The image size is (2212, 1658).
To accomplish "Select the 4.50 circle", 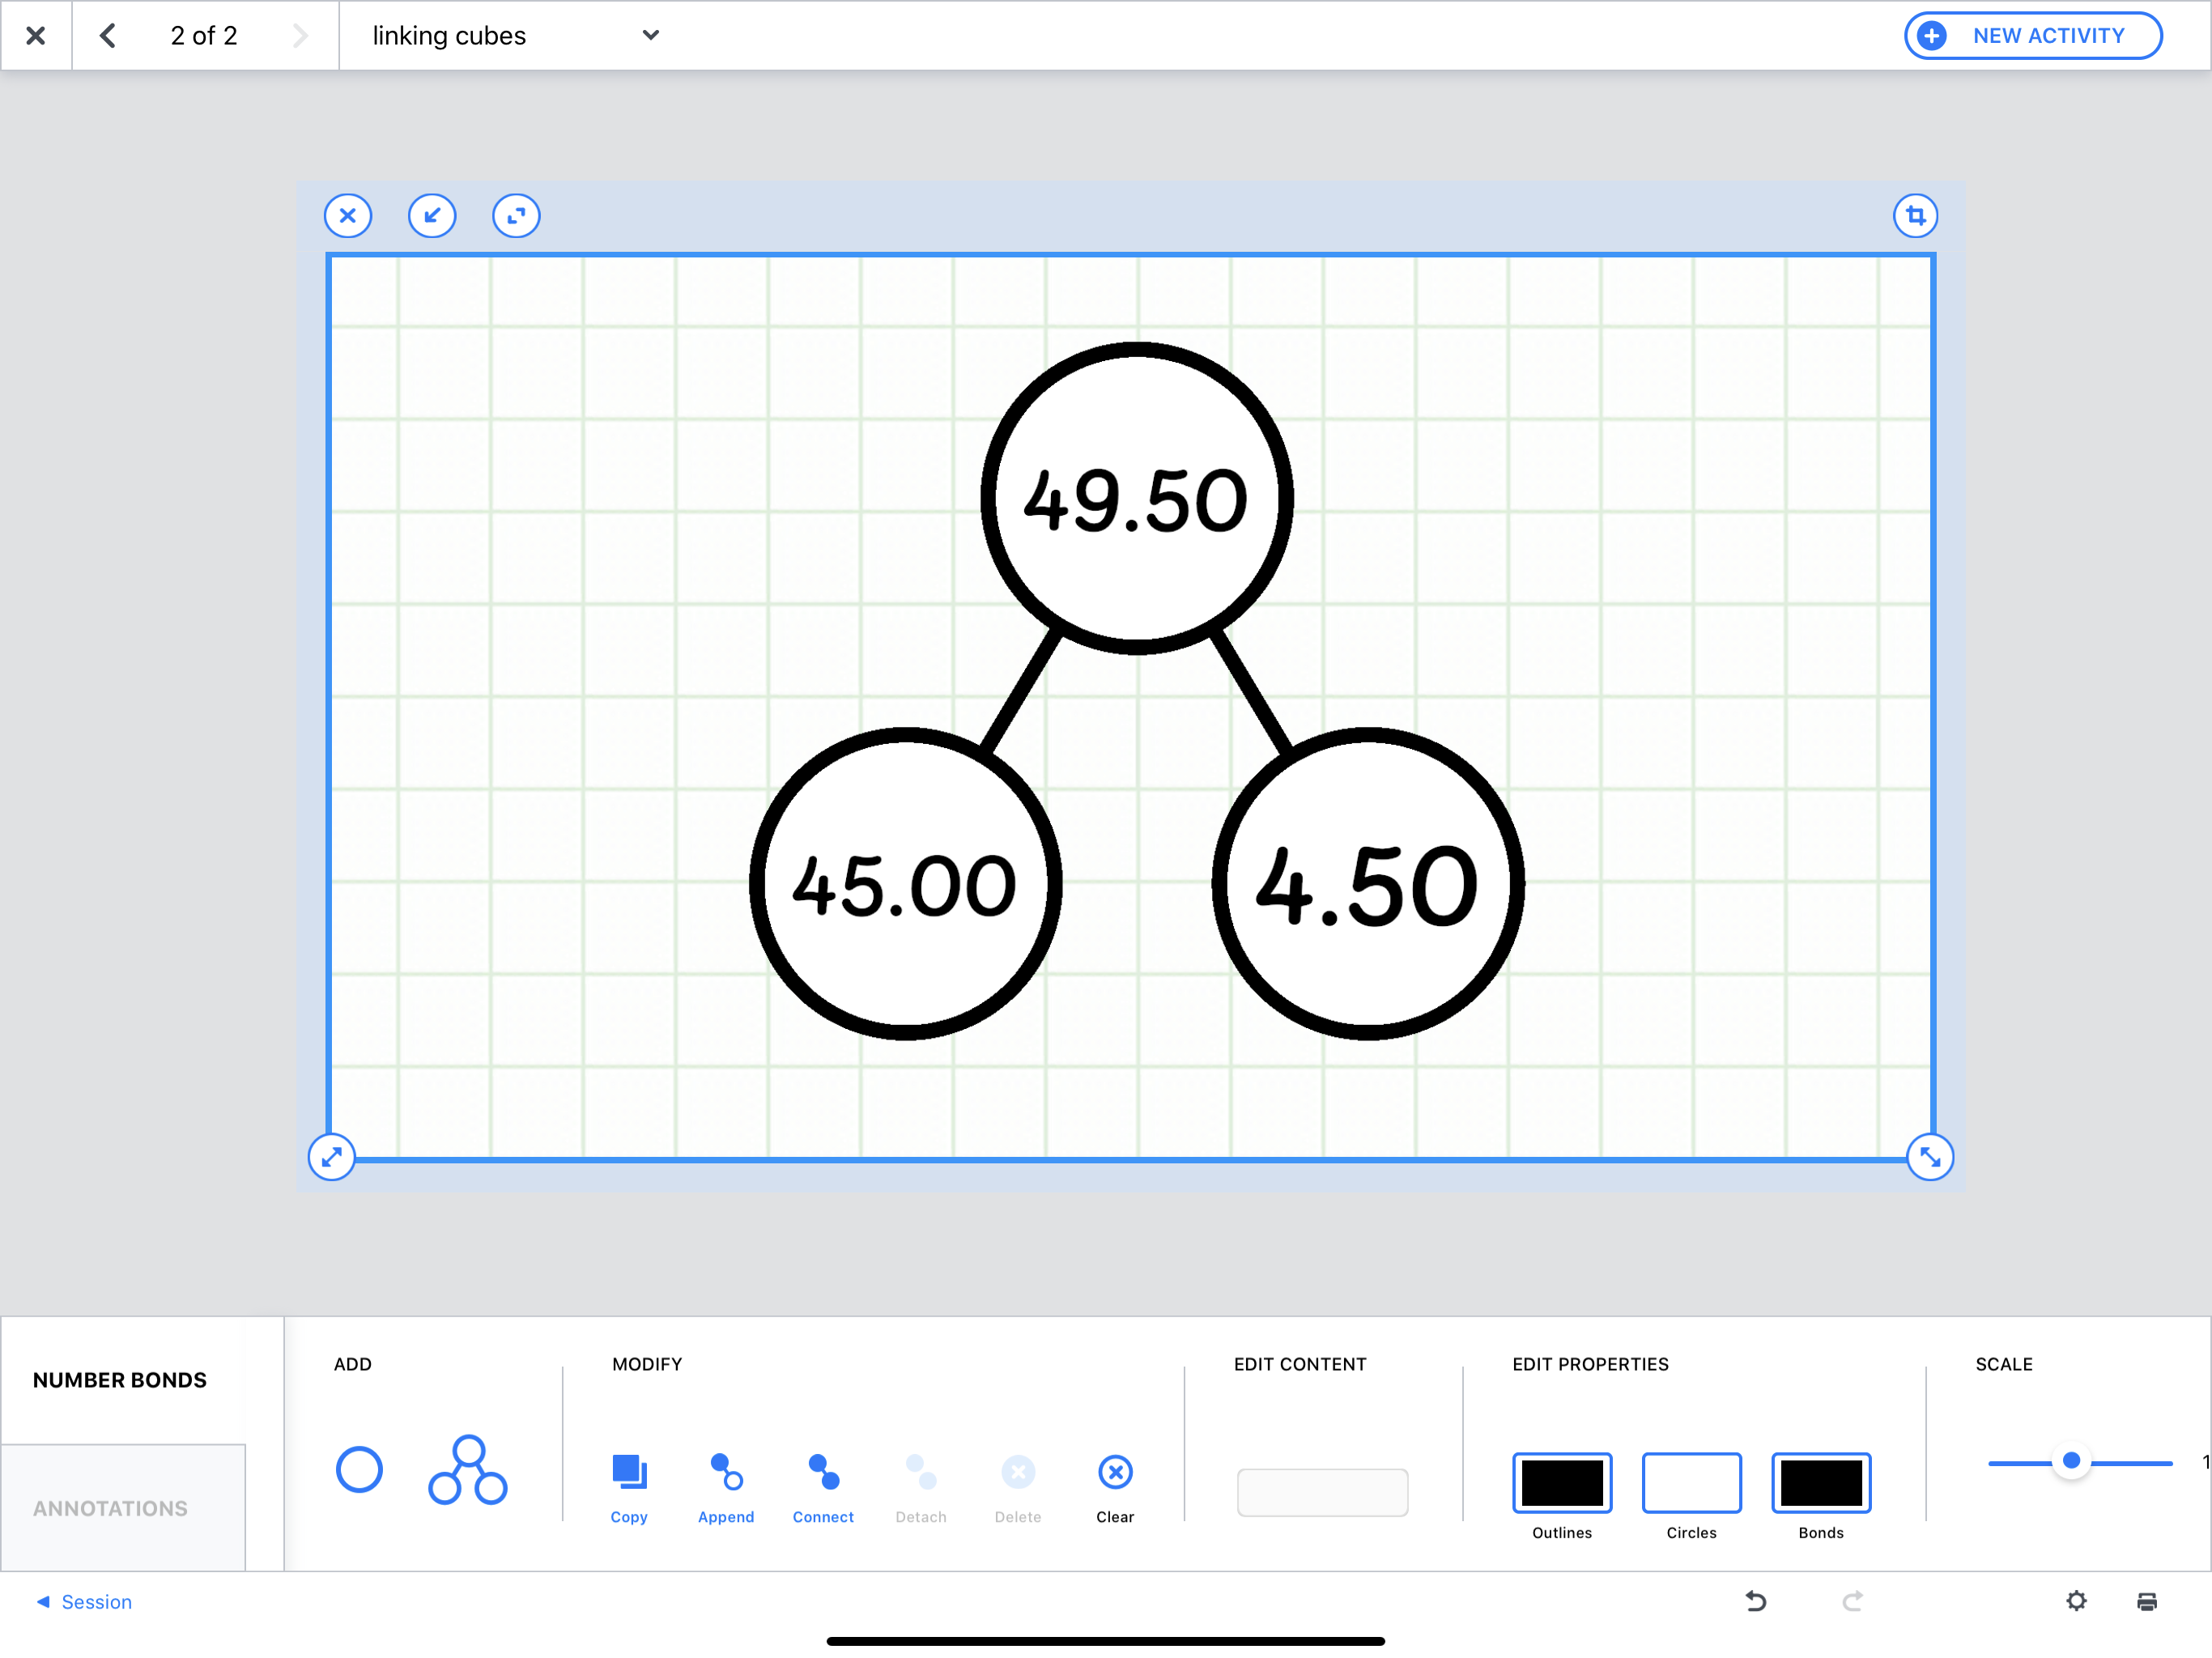I will point(1367,884).
